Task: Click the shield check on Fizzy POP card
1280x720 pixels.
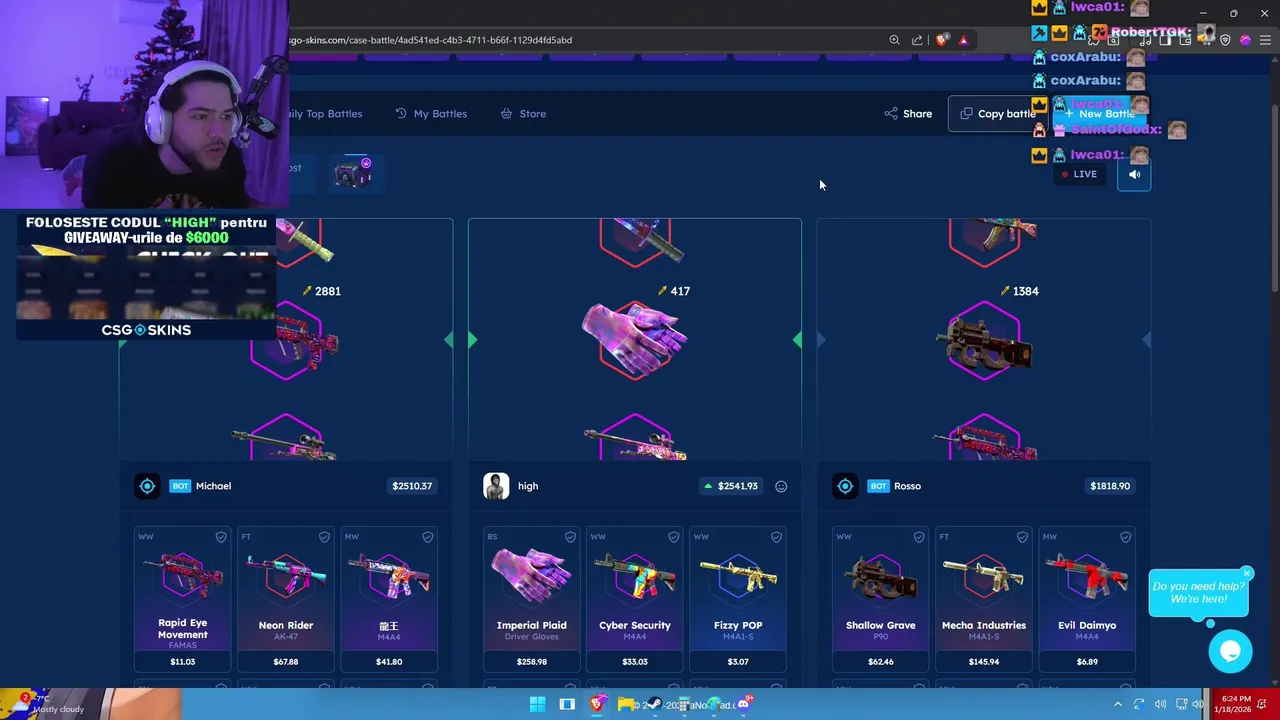Action: click(776, 537)
